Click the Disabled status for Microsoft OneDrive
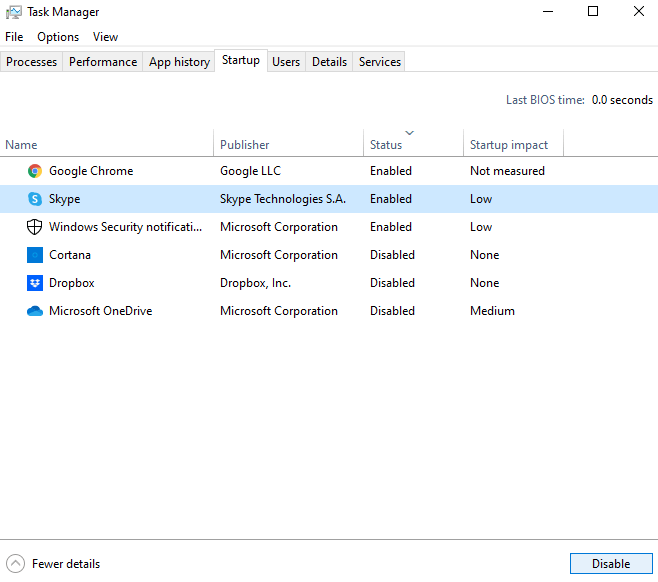The height and width of the screenshot is (582, 658). tap(392, 311)
